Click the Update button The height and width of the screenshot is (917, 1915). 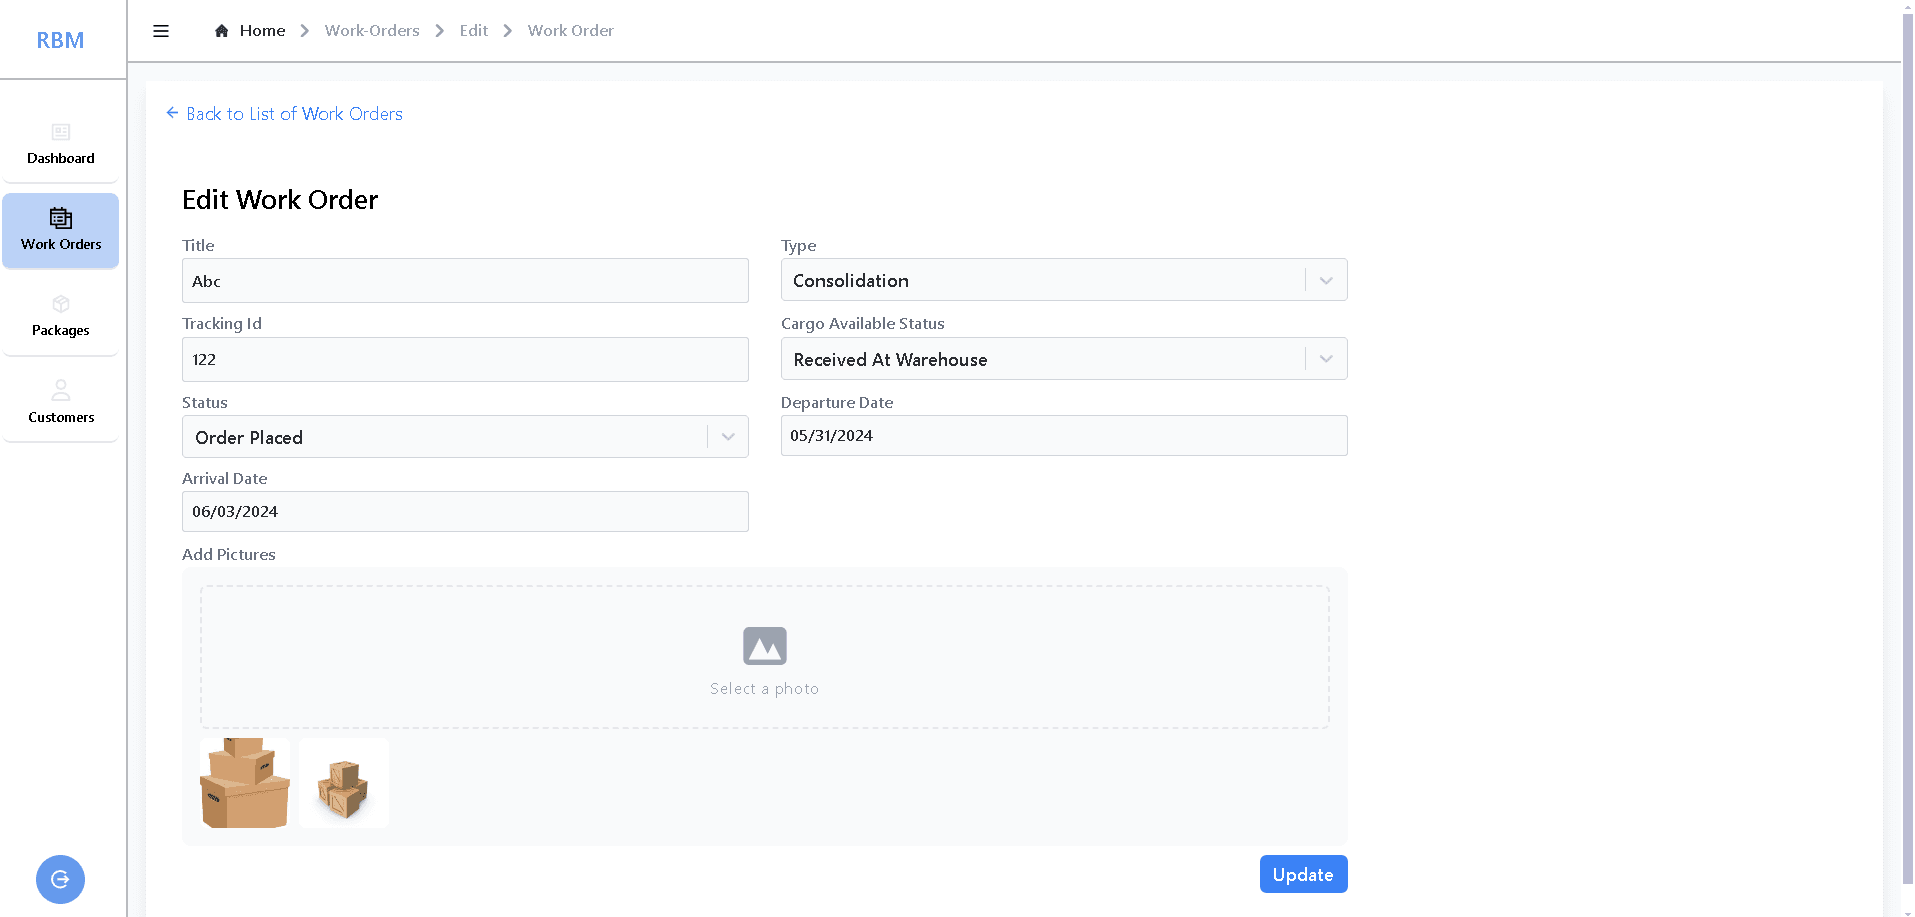pos(1303,874)
